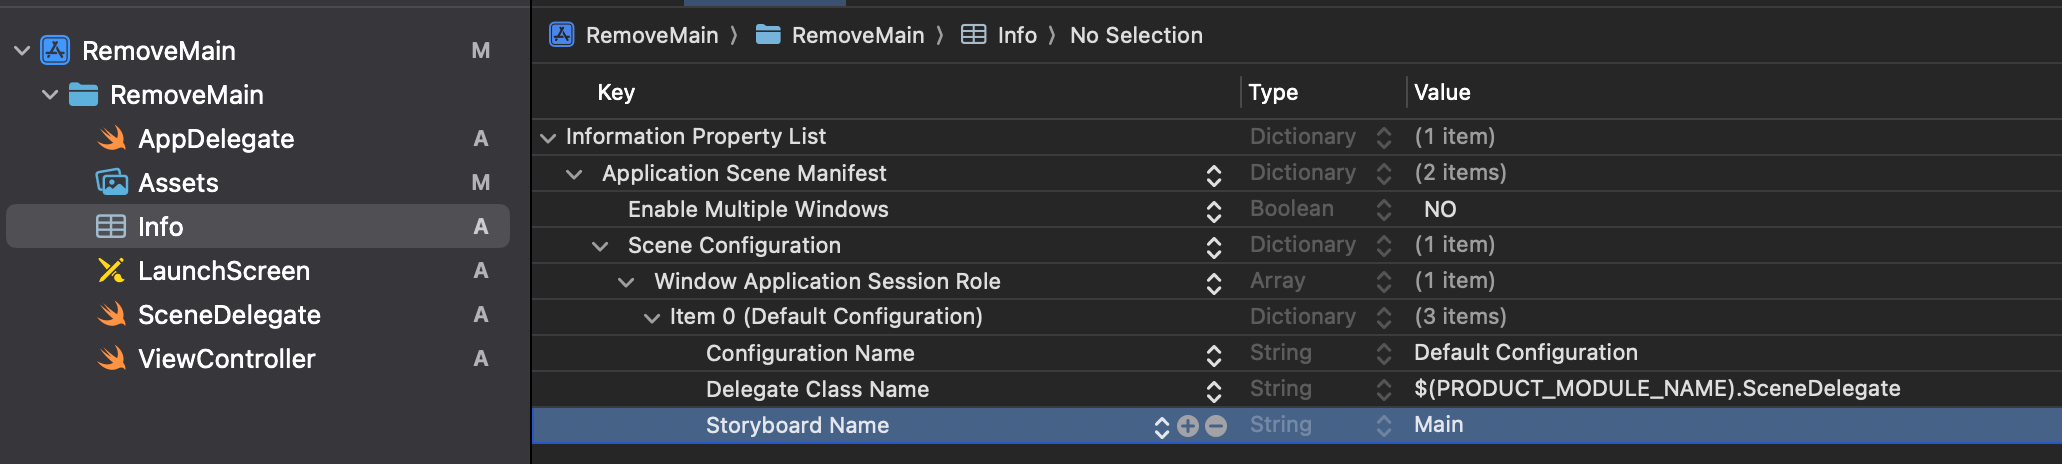Click the minus button on Storyboard Name row
The image size is (2062, 464).
1216,426
